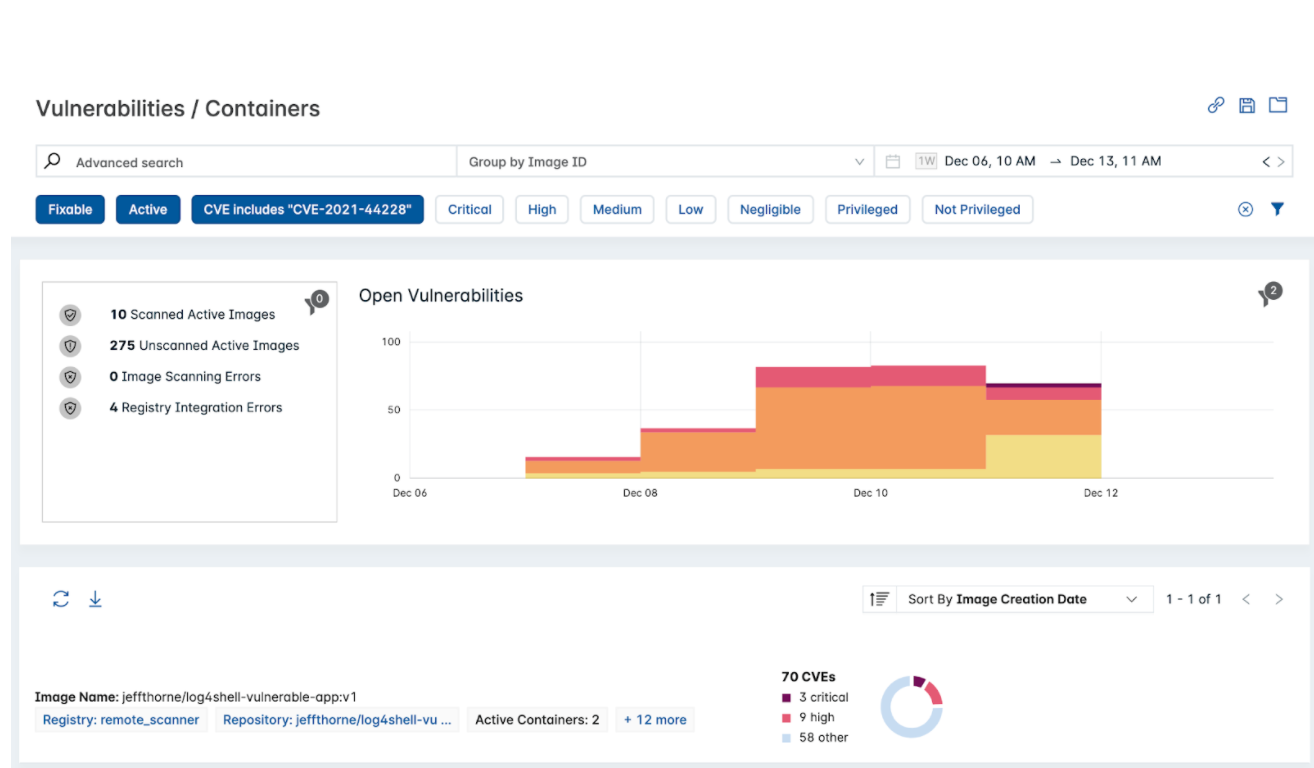Open the saved views folder icon
This screenshot has height=768, width=1314.
click(1278, 105)
